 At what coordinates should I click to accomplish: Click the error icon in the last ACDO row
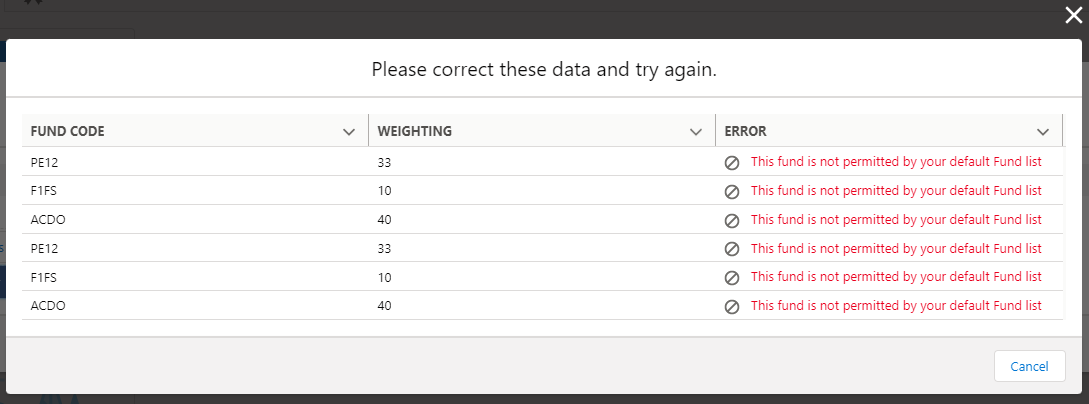point(732,306)
